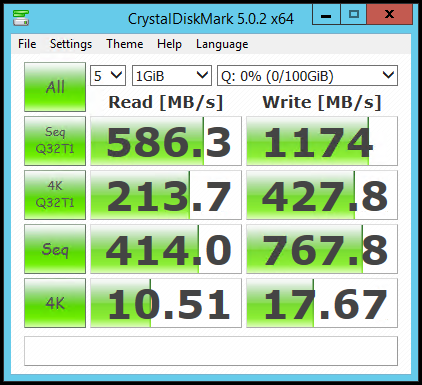
Task: Click the empty comment field at bottom
Action: click(211, 351)
